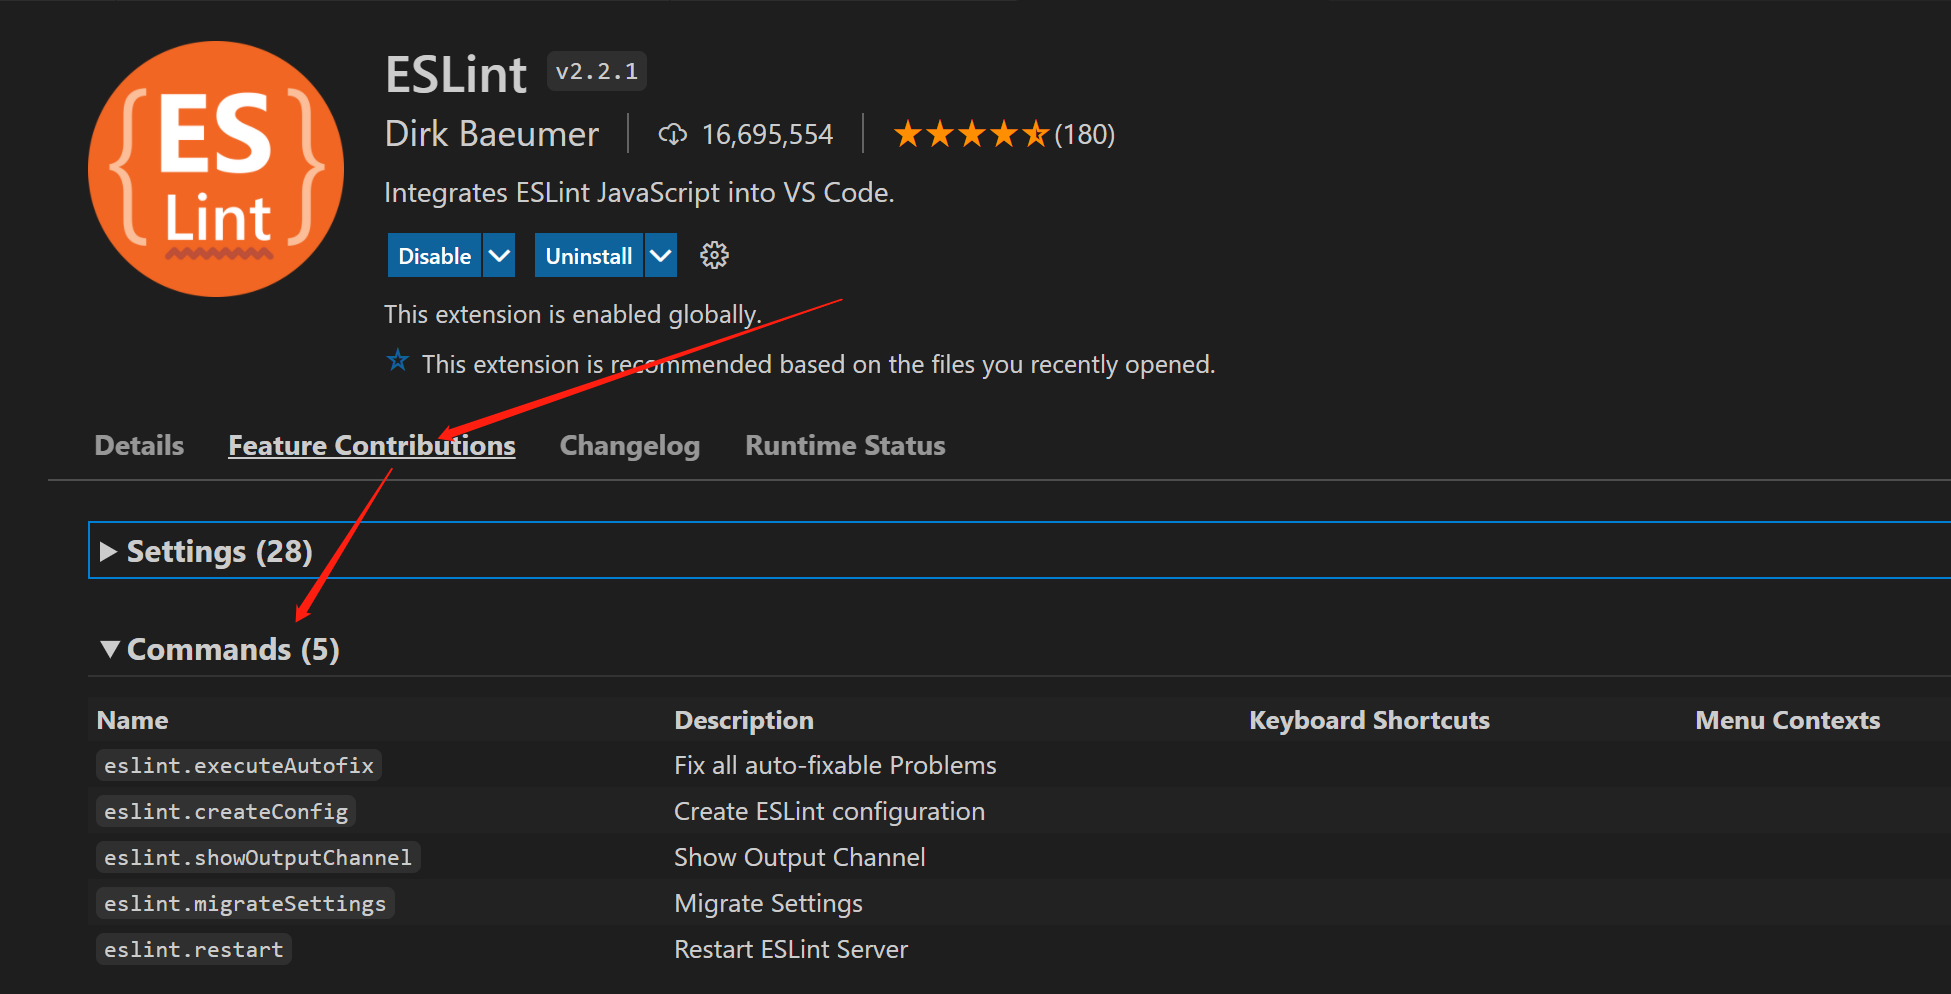Click the Dirk Baeumer publisher link

[x=491, y=134]
